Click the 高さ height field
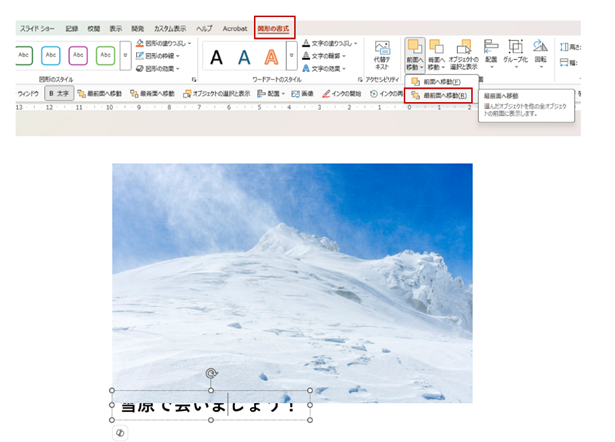The width and height of the screenshot is (615, 442). coord(570,47)
